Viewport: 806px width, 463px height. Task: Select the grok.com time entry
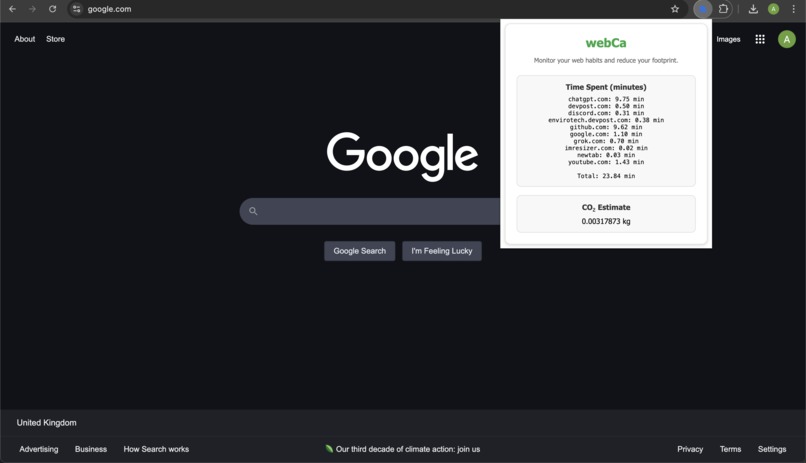click(x=606, y=141)
